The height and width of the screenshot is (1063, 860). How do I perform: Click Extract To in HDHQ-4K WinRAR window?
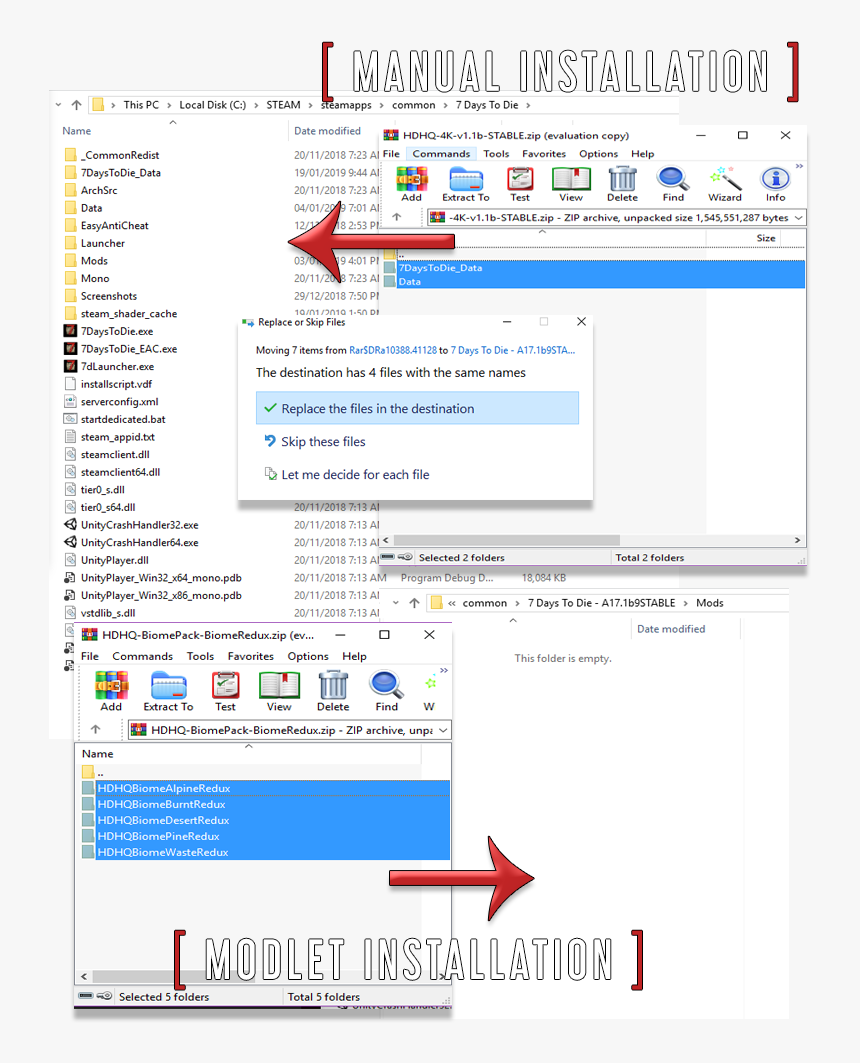pyautogui.click(x=466, y=184)
